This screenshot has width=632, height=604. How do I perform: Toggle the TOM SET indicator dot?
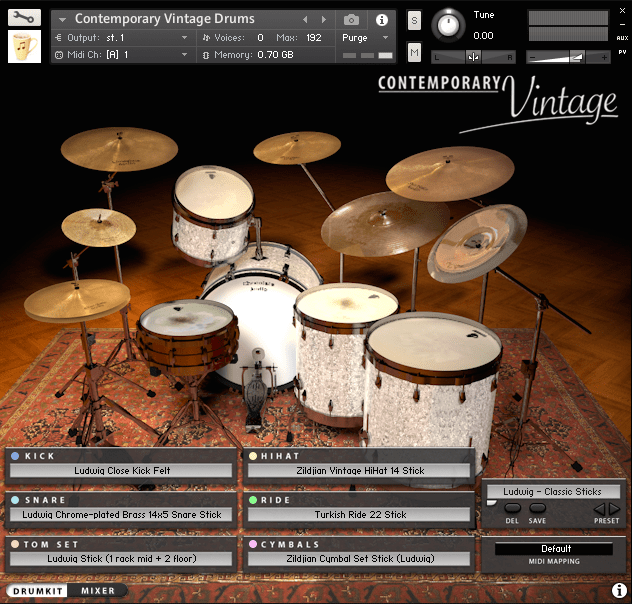[x=15, y=544]
